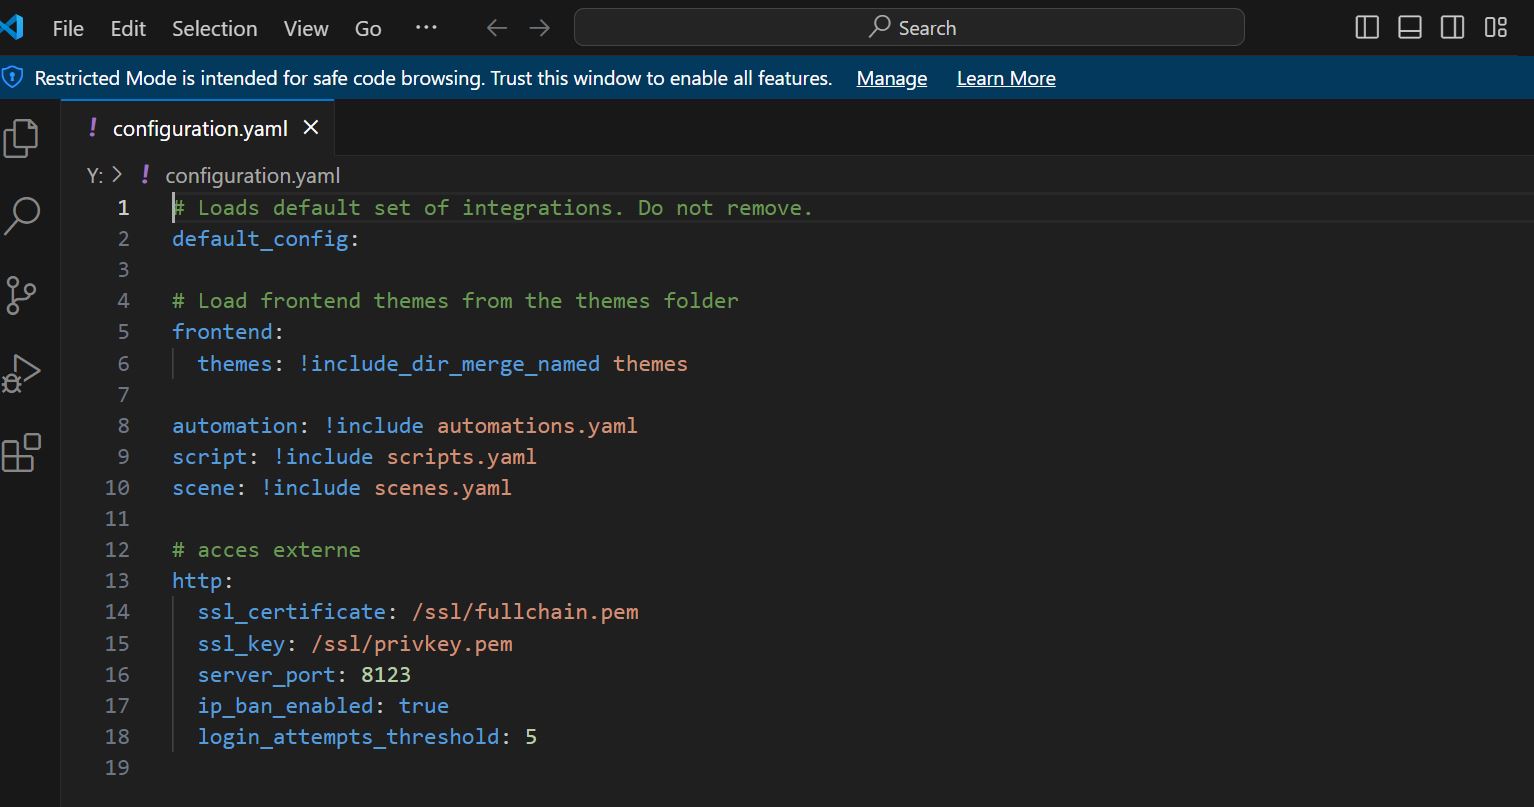Open the Selection menu
Screen dimensions: 1534x807
214,29
